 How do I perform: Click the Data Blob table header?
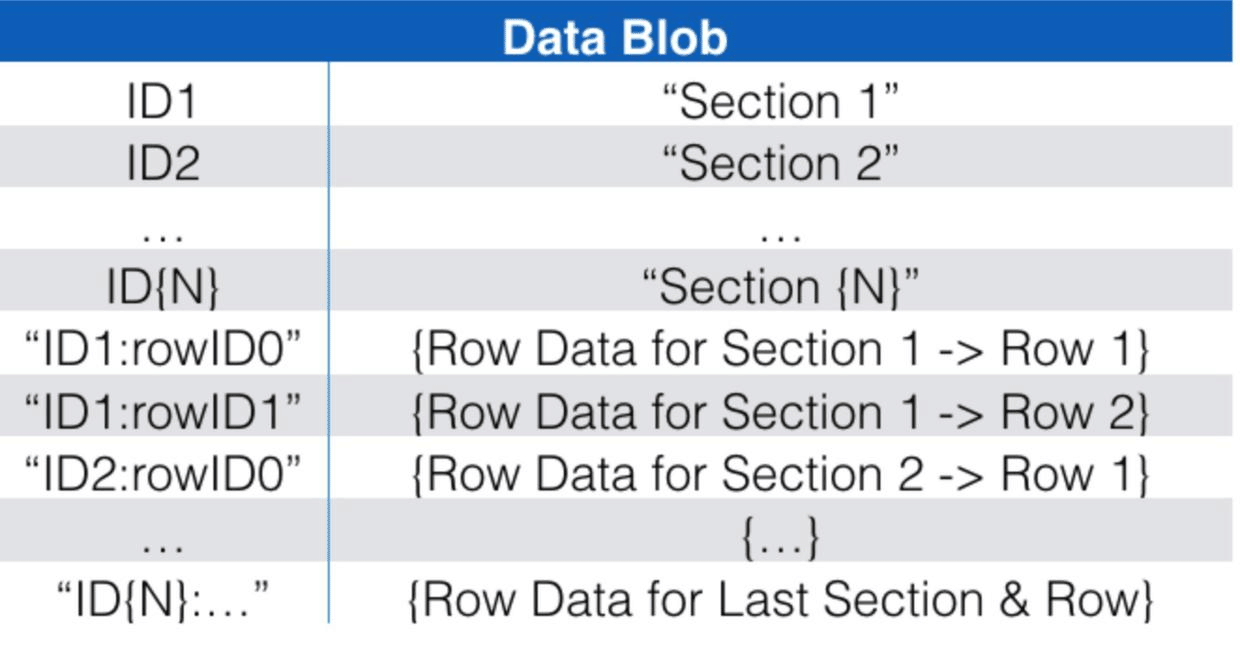[x=615, y=37]
